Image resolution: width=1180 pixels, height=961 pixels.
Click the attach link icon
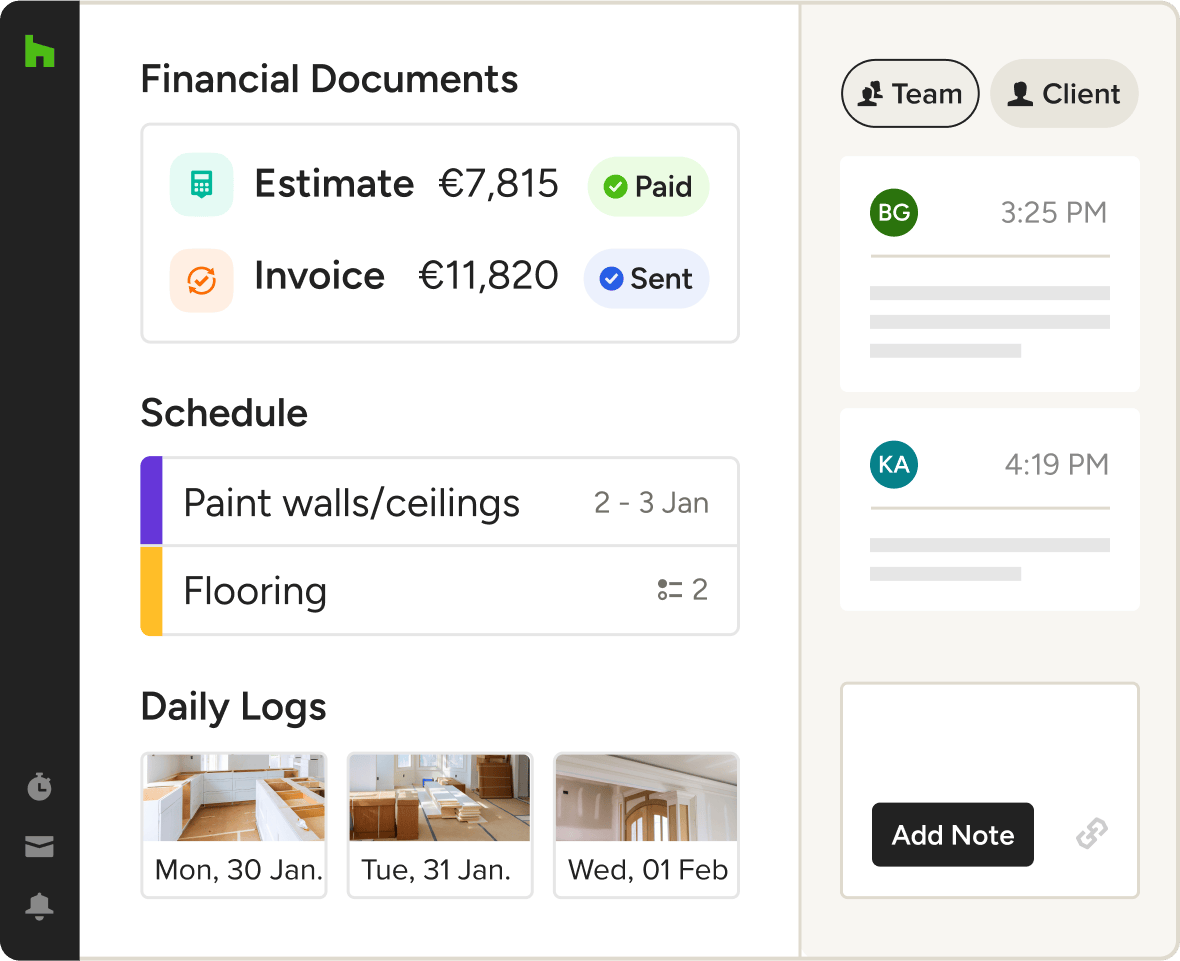[x=1091, y=834]
